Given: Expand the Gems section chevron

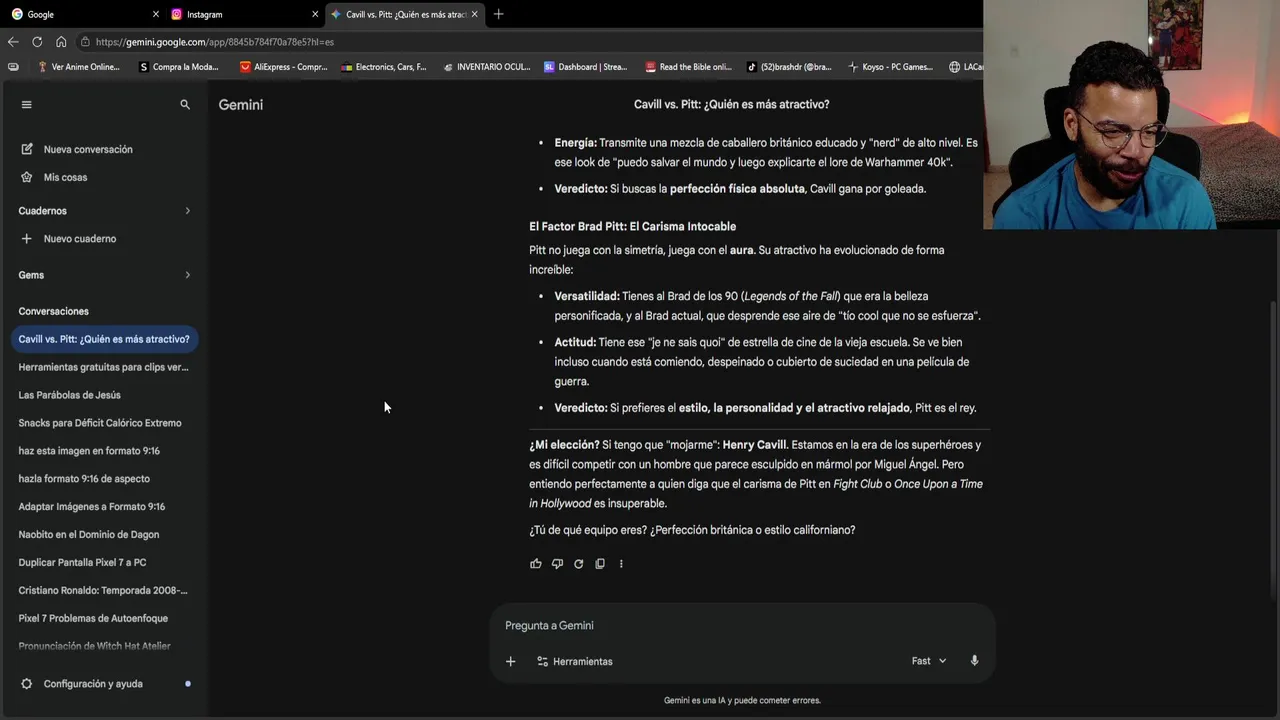Looking at the screenshot, I should click(x=187, y=275).
